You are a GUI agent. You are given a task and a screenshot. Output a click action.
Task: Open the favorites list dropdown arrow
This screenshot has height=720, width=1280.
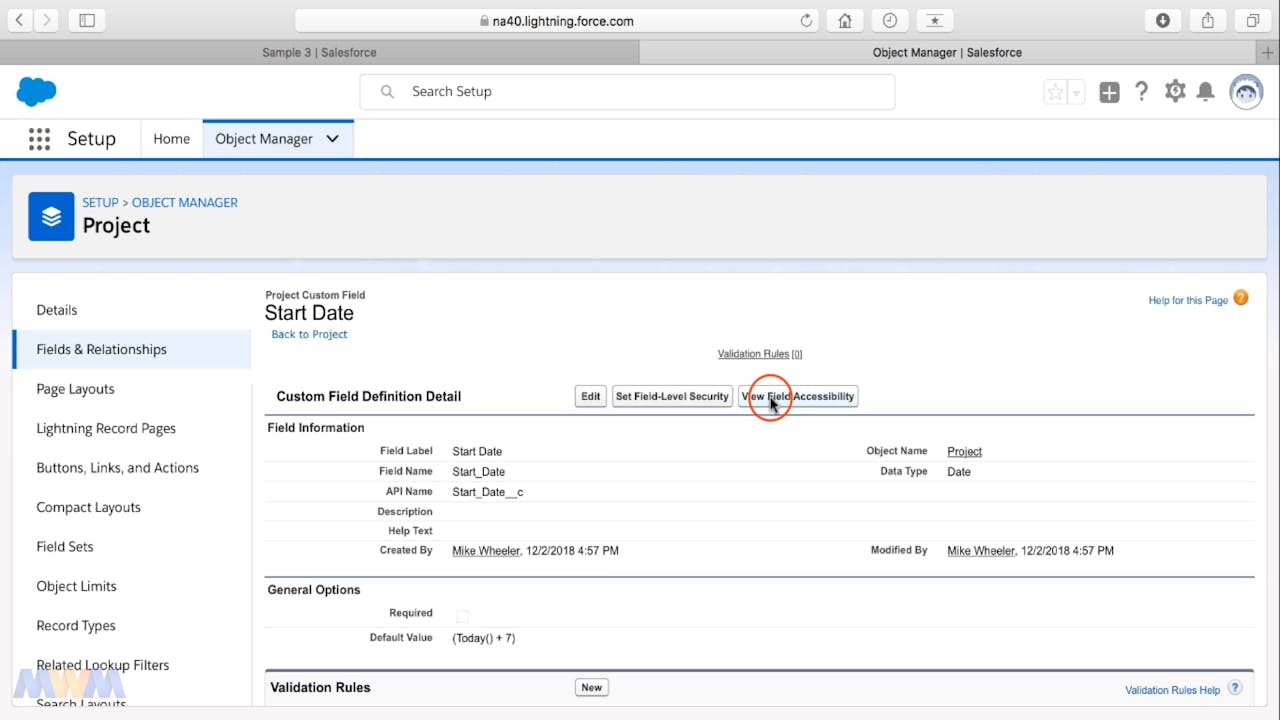[x=1076, y=93]
